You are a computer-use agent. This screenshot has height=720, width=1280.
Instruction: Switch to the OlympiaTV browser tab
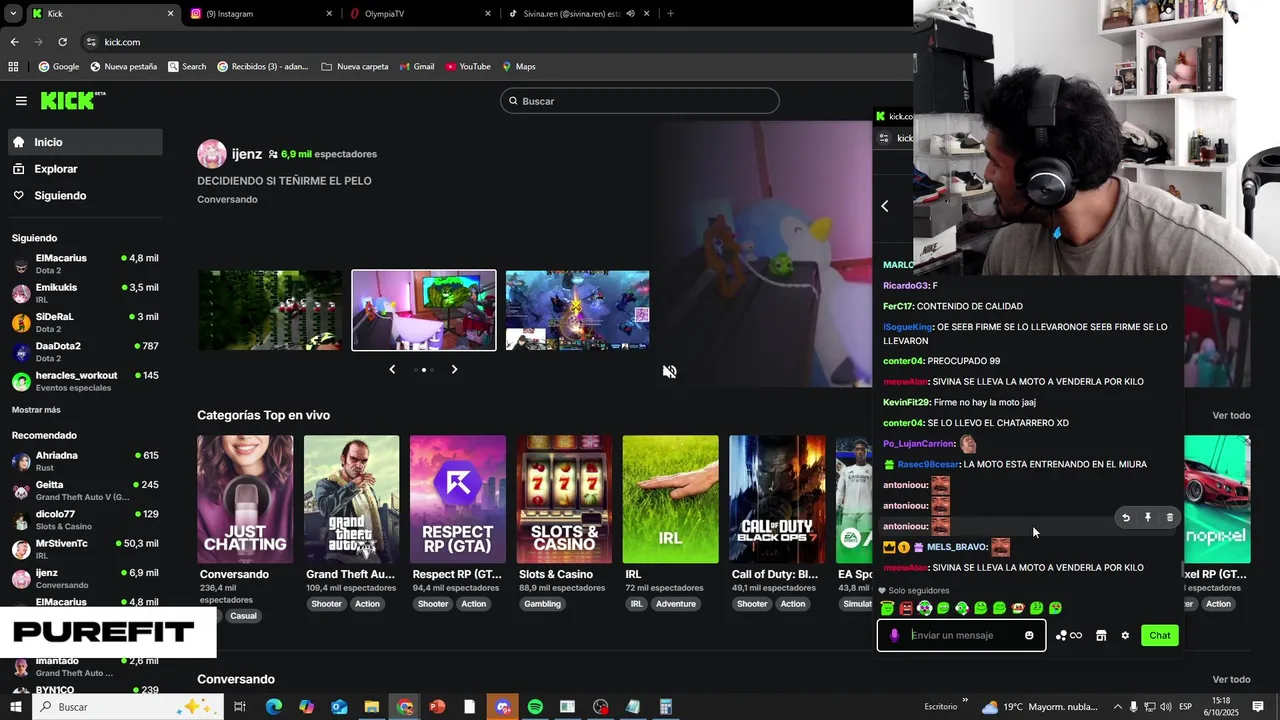pos(420,14)
